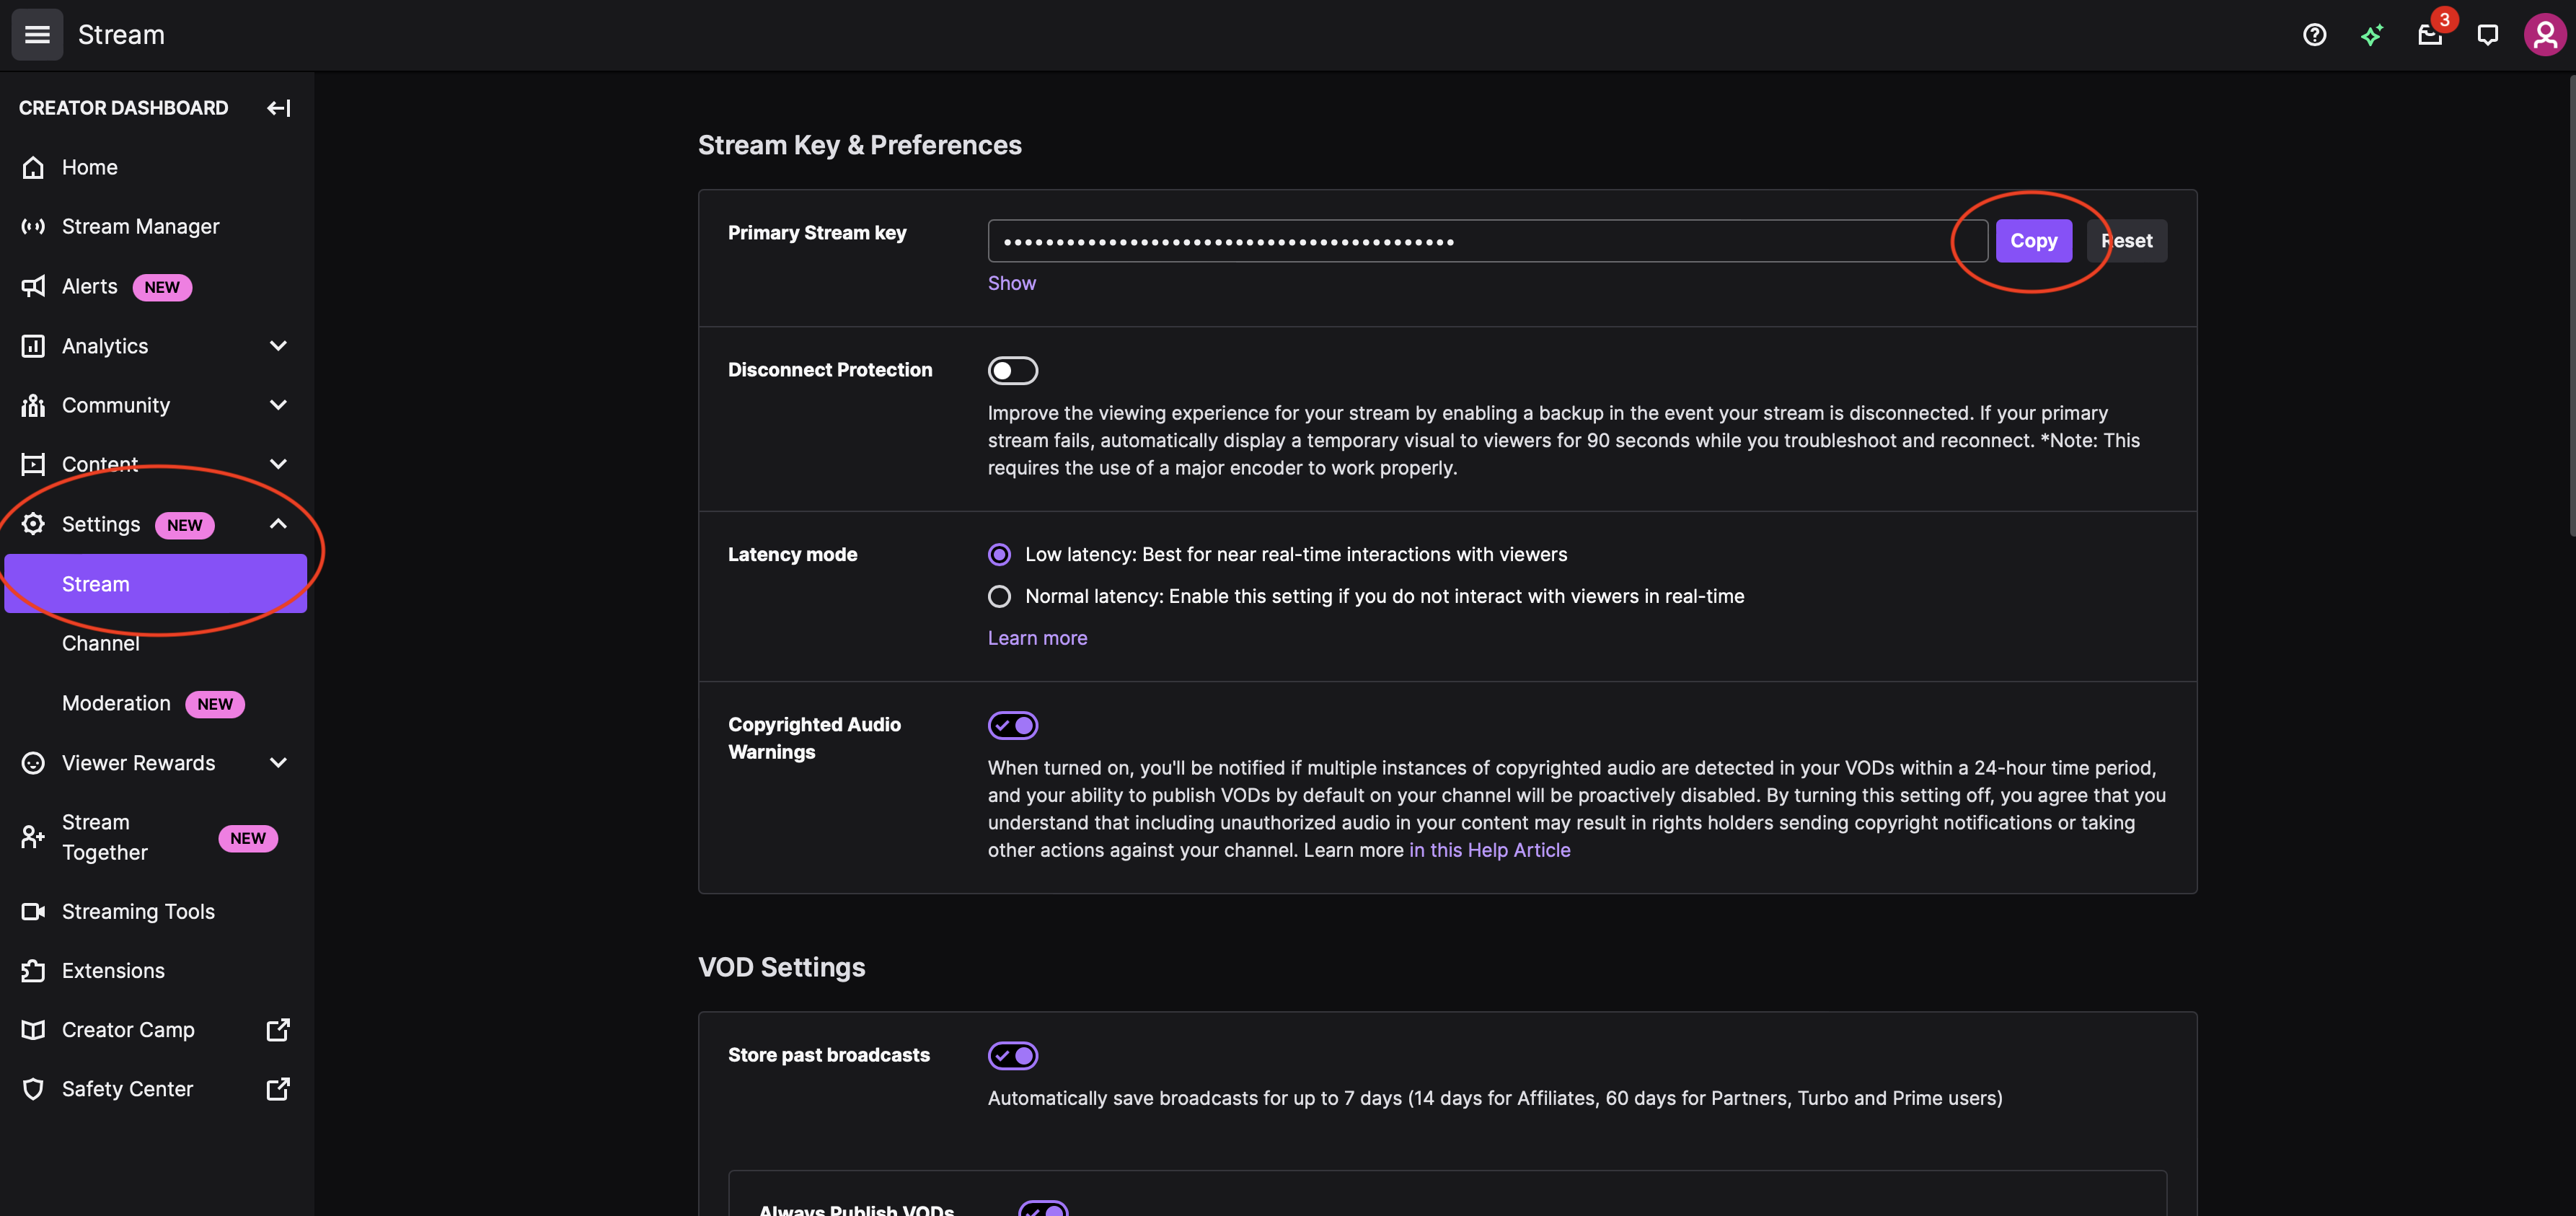
Task: Open the help question mark icon
Action: click(2314, 35)
